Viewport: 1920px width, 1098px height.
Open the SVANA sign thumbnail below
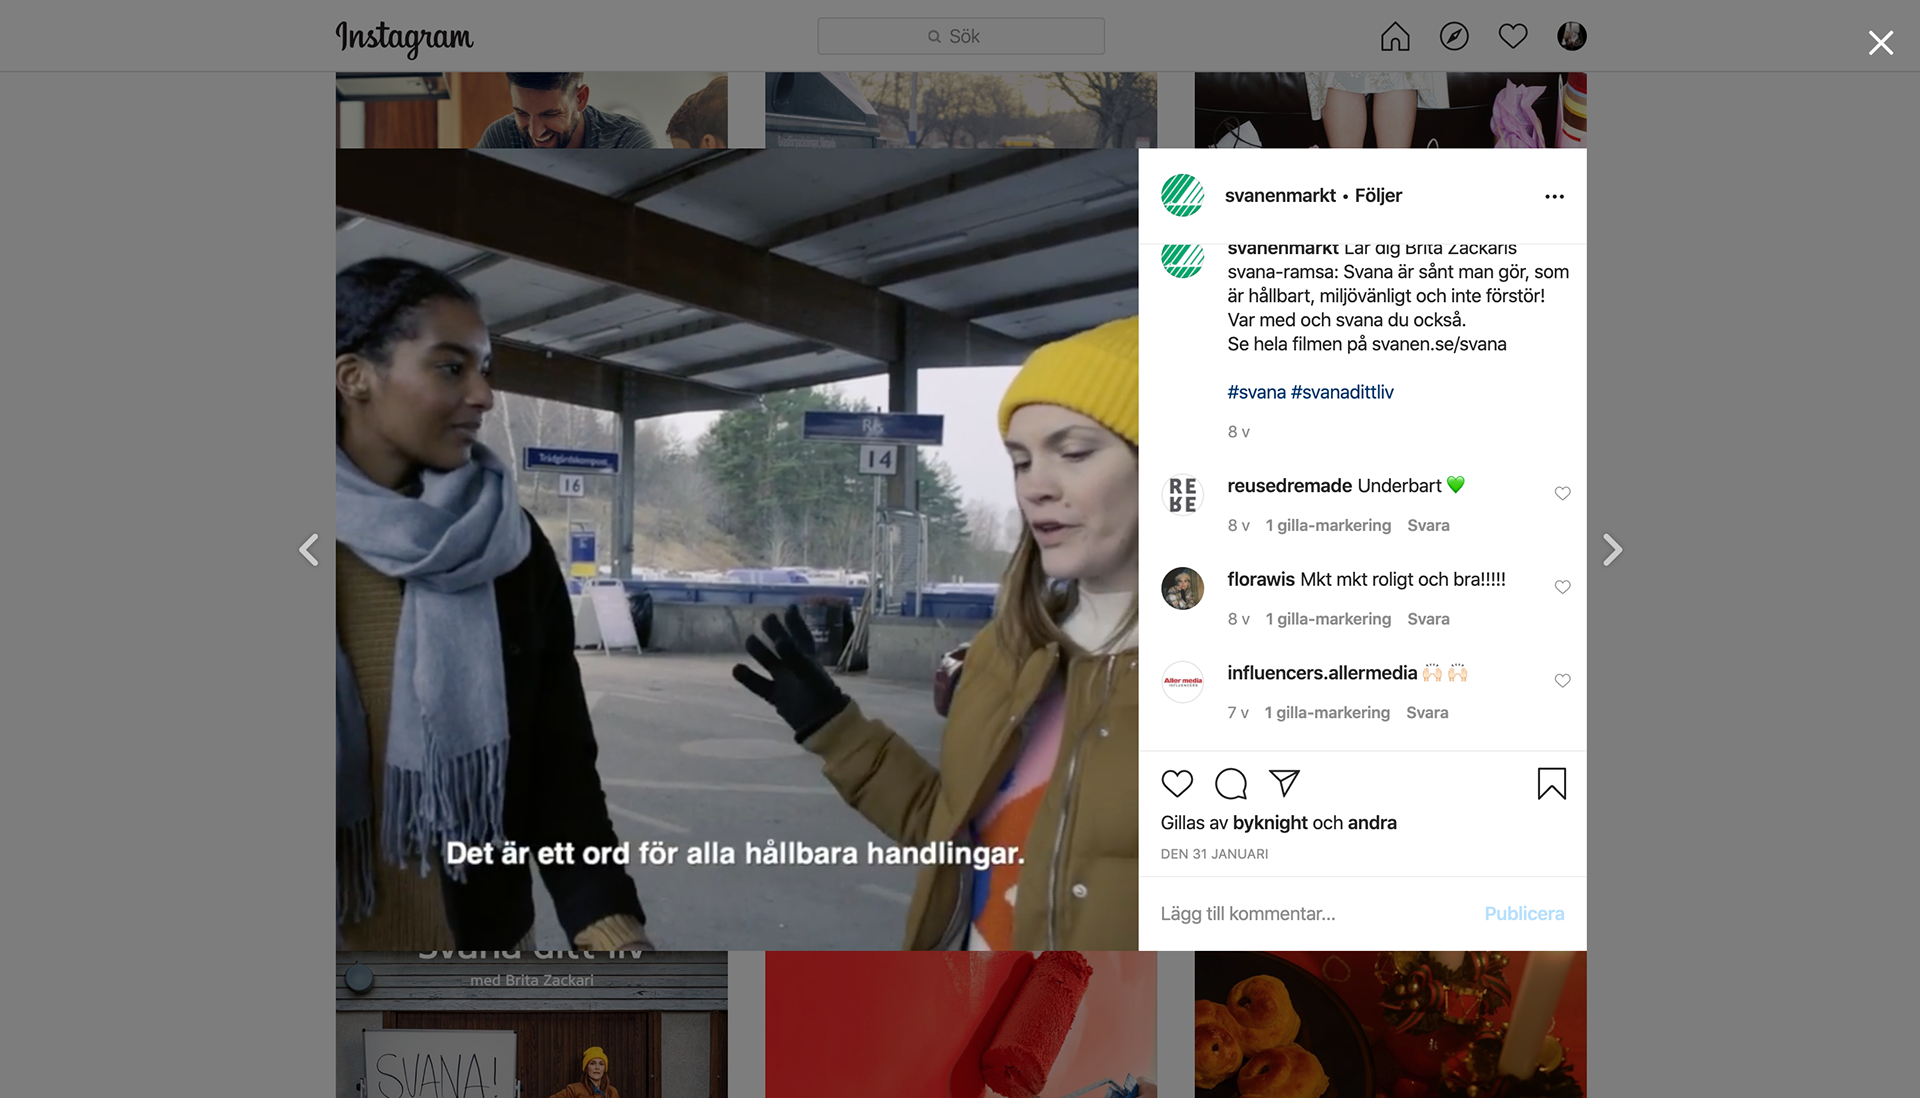pos(531,1024)
